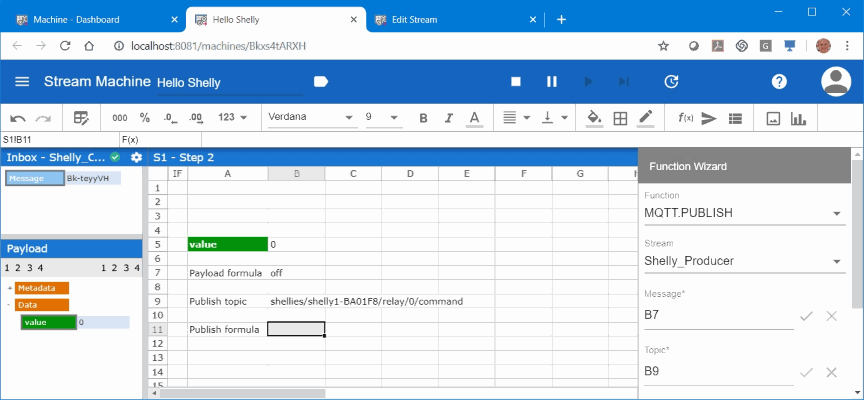Click the insert function f(x) icon

coord(685,118)
